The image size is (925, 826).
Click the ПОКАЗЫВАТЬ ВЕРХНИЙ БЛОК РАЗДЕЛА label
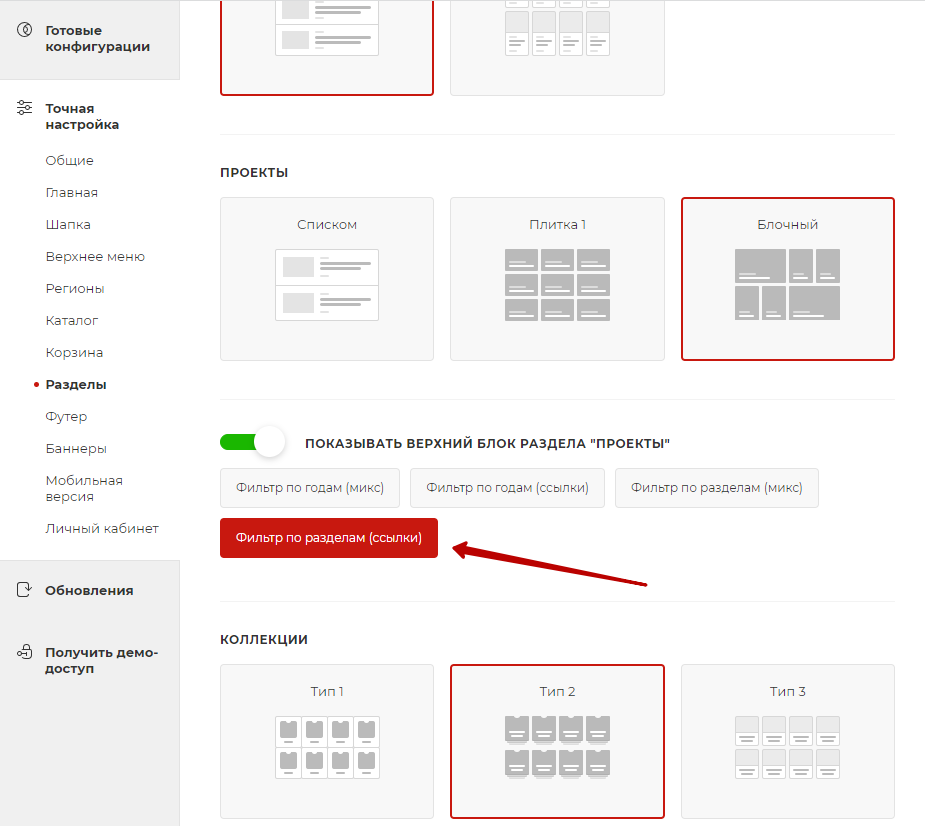(x=487, y=443)
